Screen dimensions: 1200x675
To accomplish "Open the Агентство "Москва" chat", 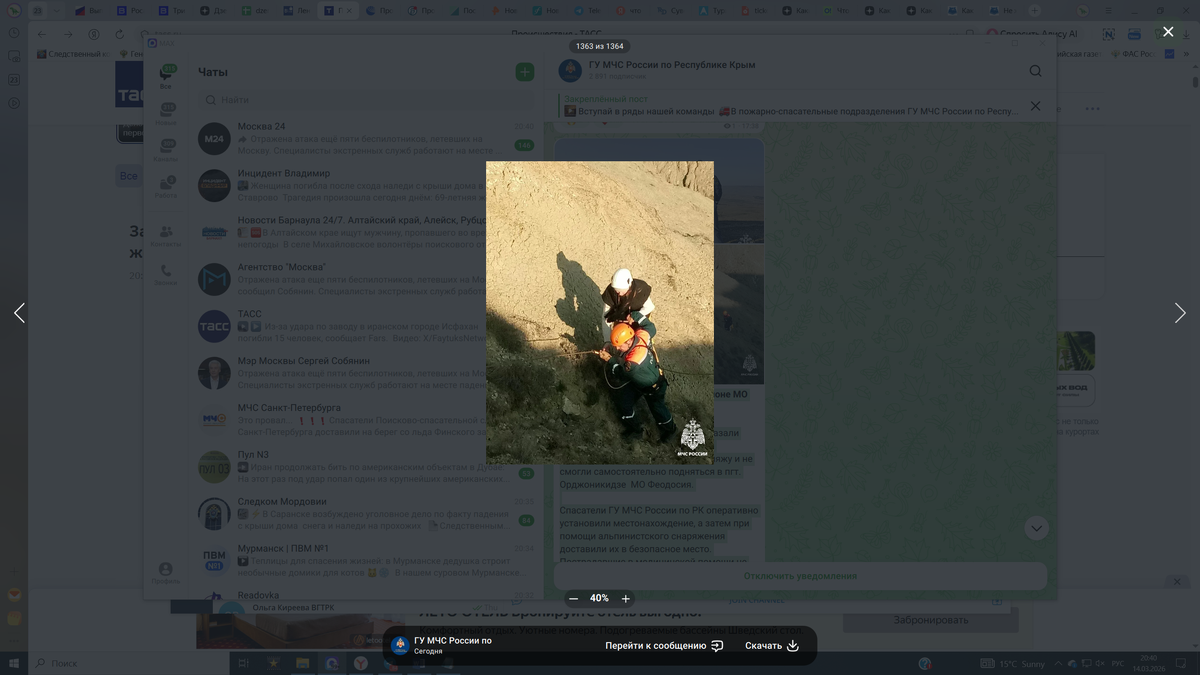I will [x=366, y=279].
